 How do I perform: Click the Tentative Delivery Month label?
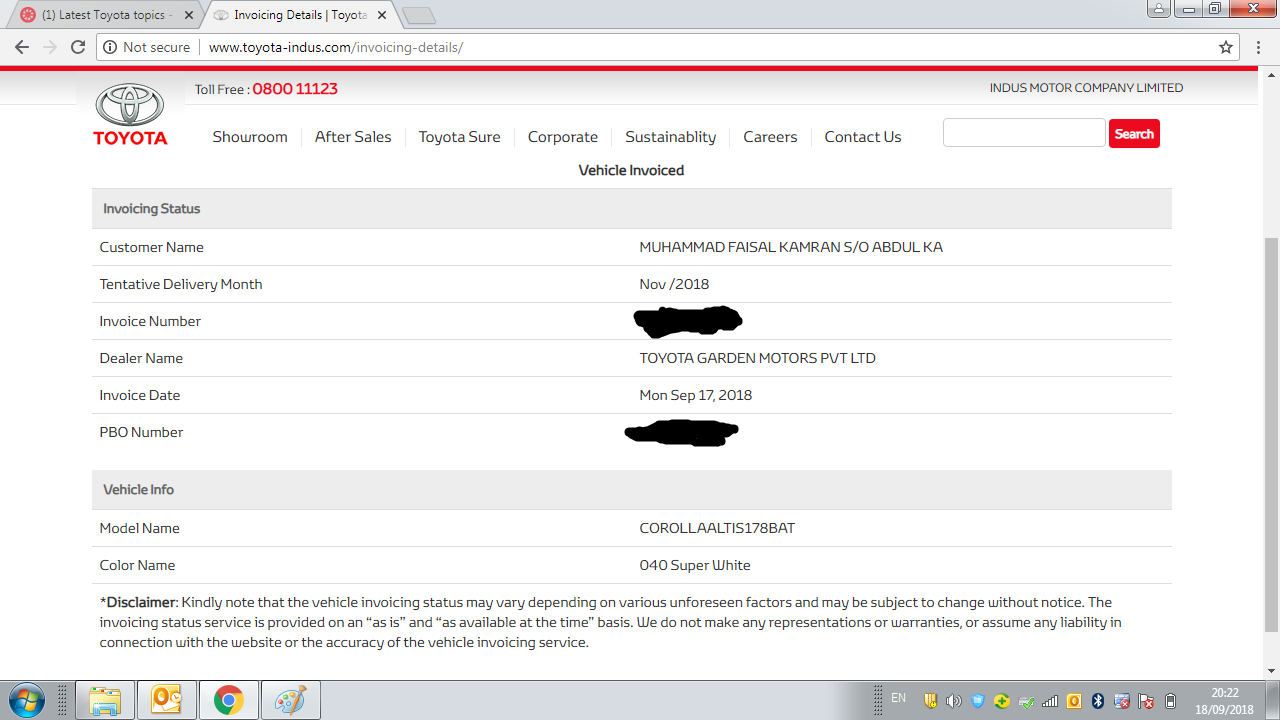[181, 284]
